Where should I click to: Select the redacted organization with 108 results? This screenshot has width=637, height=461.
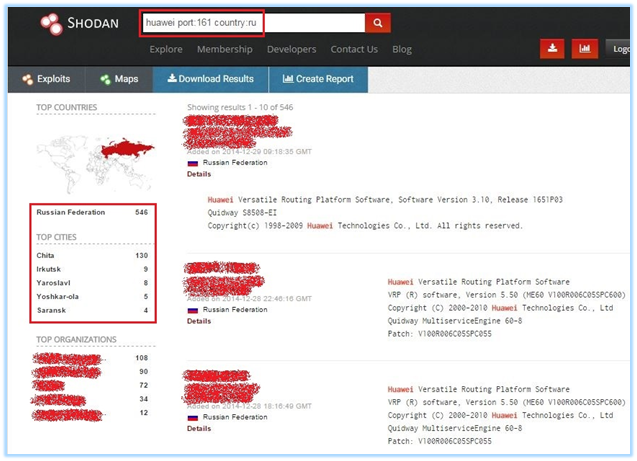tap(90, 359)
